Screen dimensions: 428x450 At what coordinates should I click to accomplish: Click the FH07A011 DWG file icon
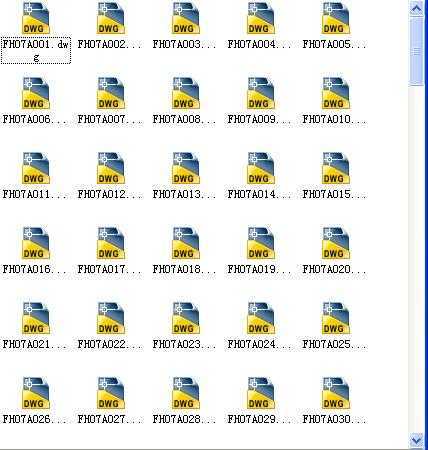(x=36, y=168)
